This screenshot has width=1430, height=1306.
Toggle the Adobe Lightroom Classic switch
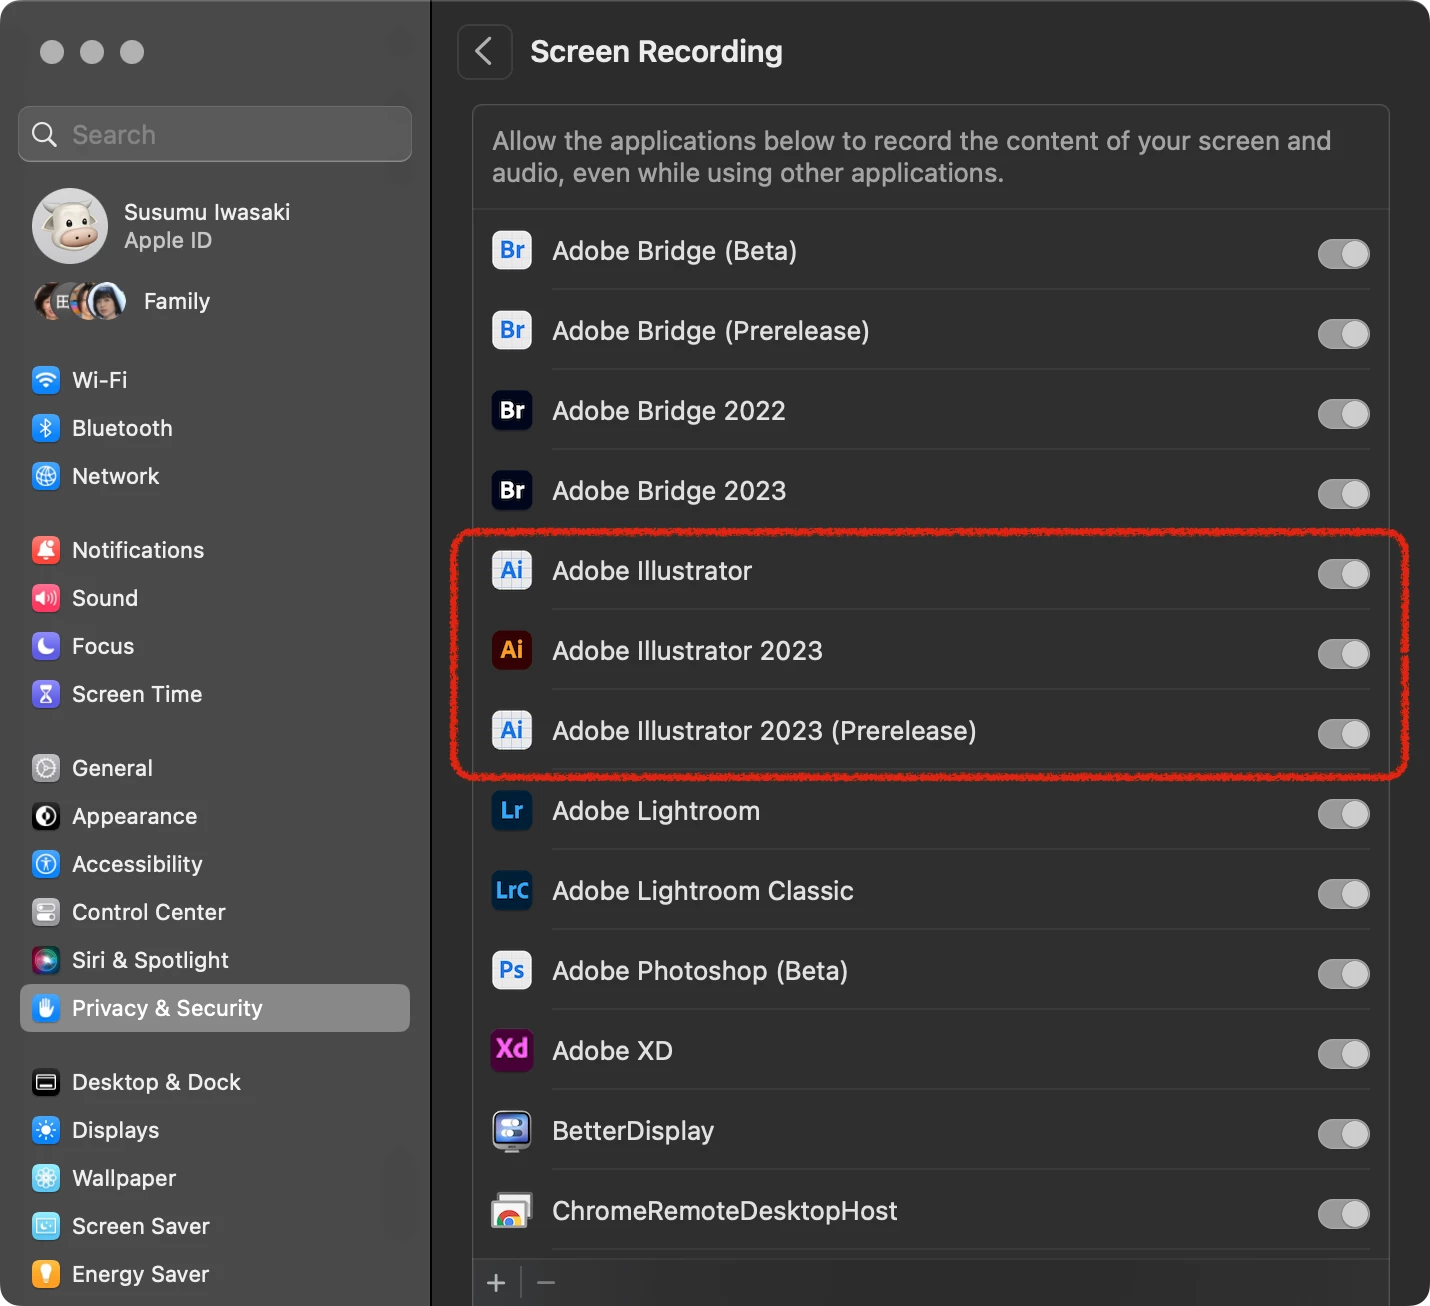tap(1343, 894)
